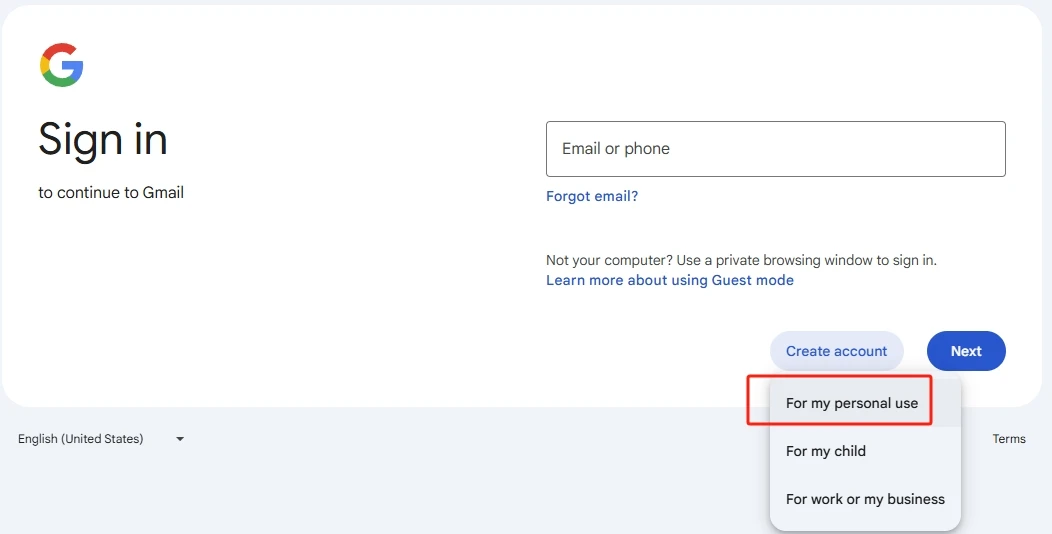
Task: Open the Forgot email? link
Action: tap(592, 196)
